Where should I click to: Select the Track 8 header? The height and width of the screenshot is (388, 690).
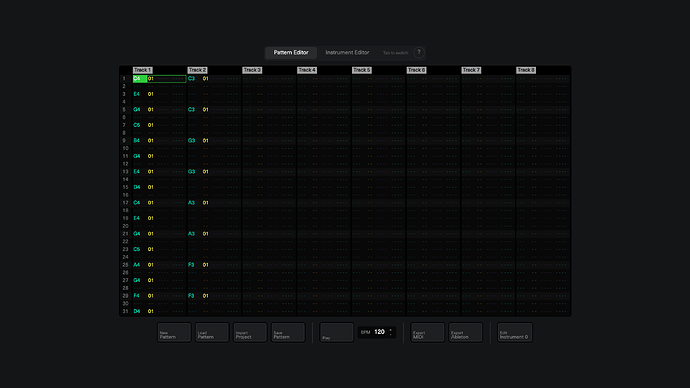coord(526,70)
